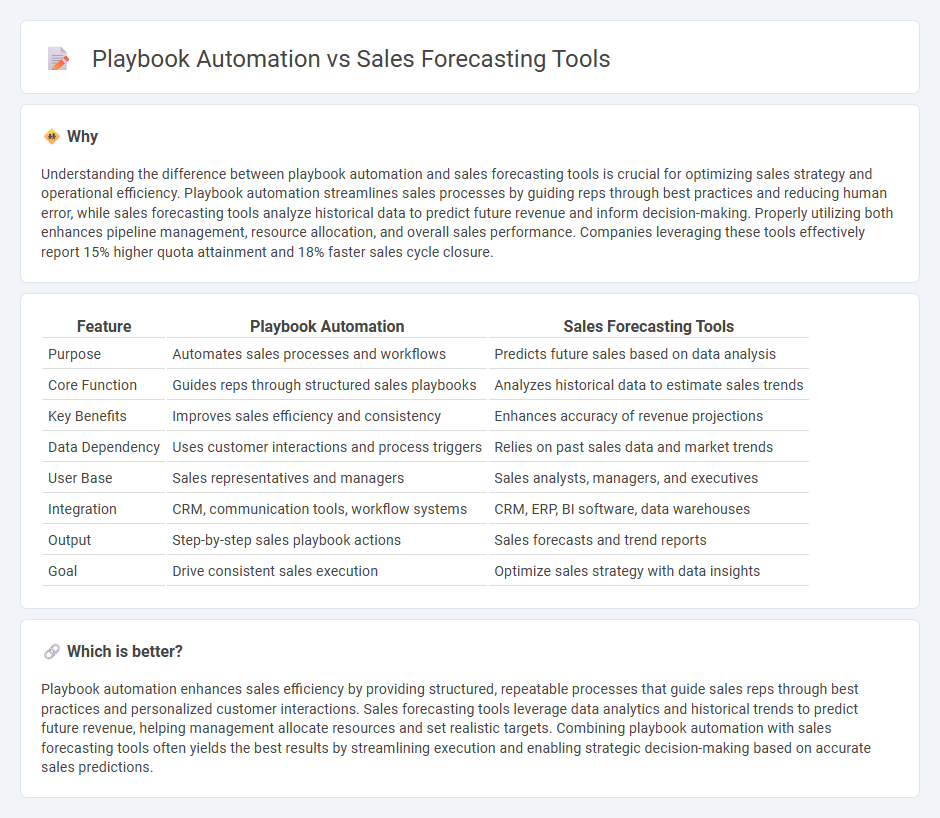This screenshot has height=818, width=940.
Task: Click the paragraph beginning Playbook automation enhances sales efficiency
Action: point(456,728)
